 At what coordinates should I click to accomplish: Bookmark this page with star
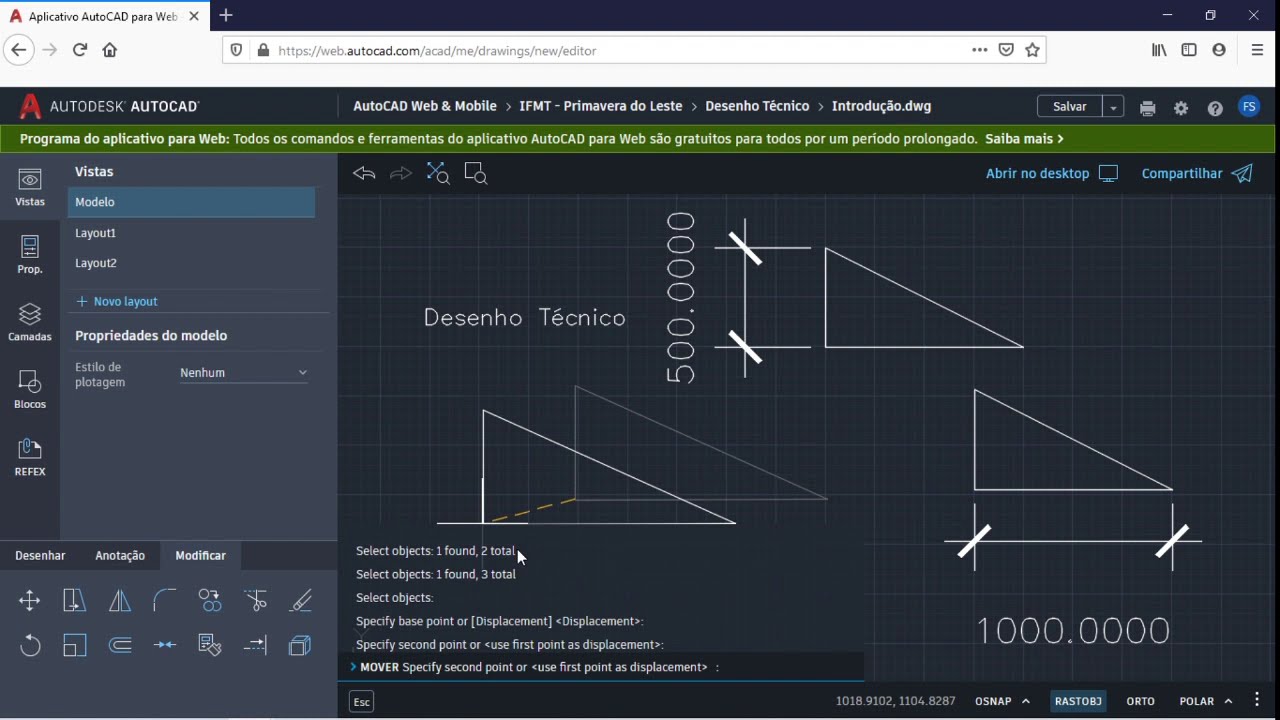[1033, 50]
